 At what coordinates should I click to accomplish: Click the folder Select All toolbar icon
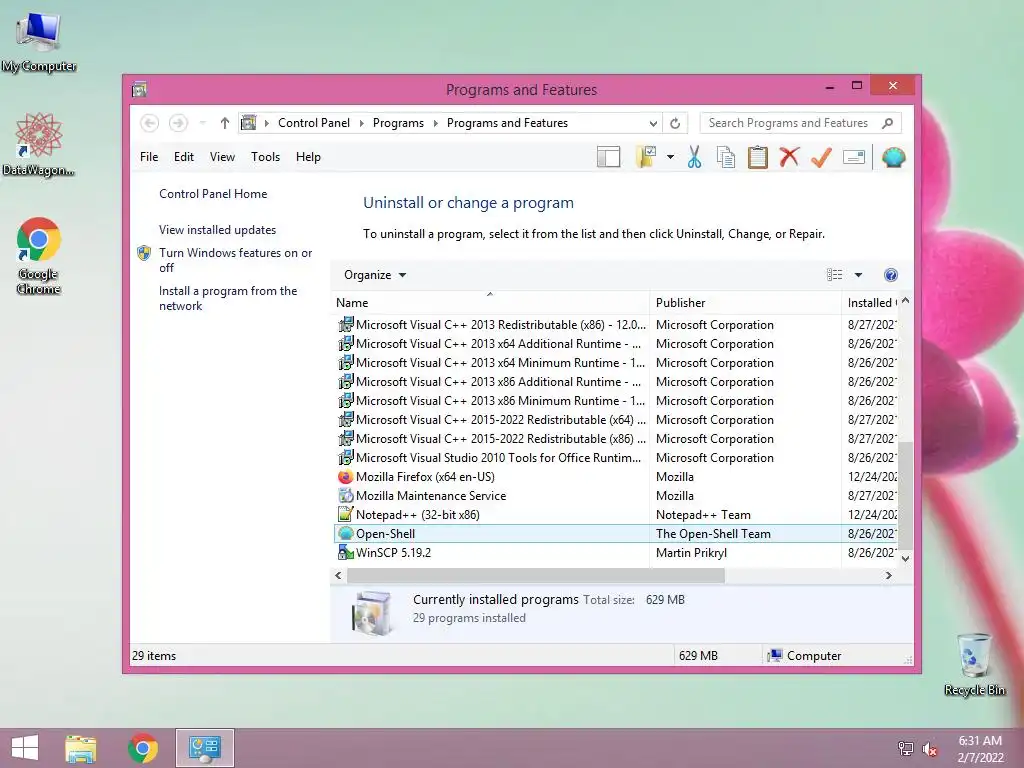[x=645, y=157]
